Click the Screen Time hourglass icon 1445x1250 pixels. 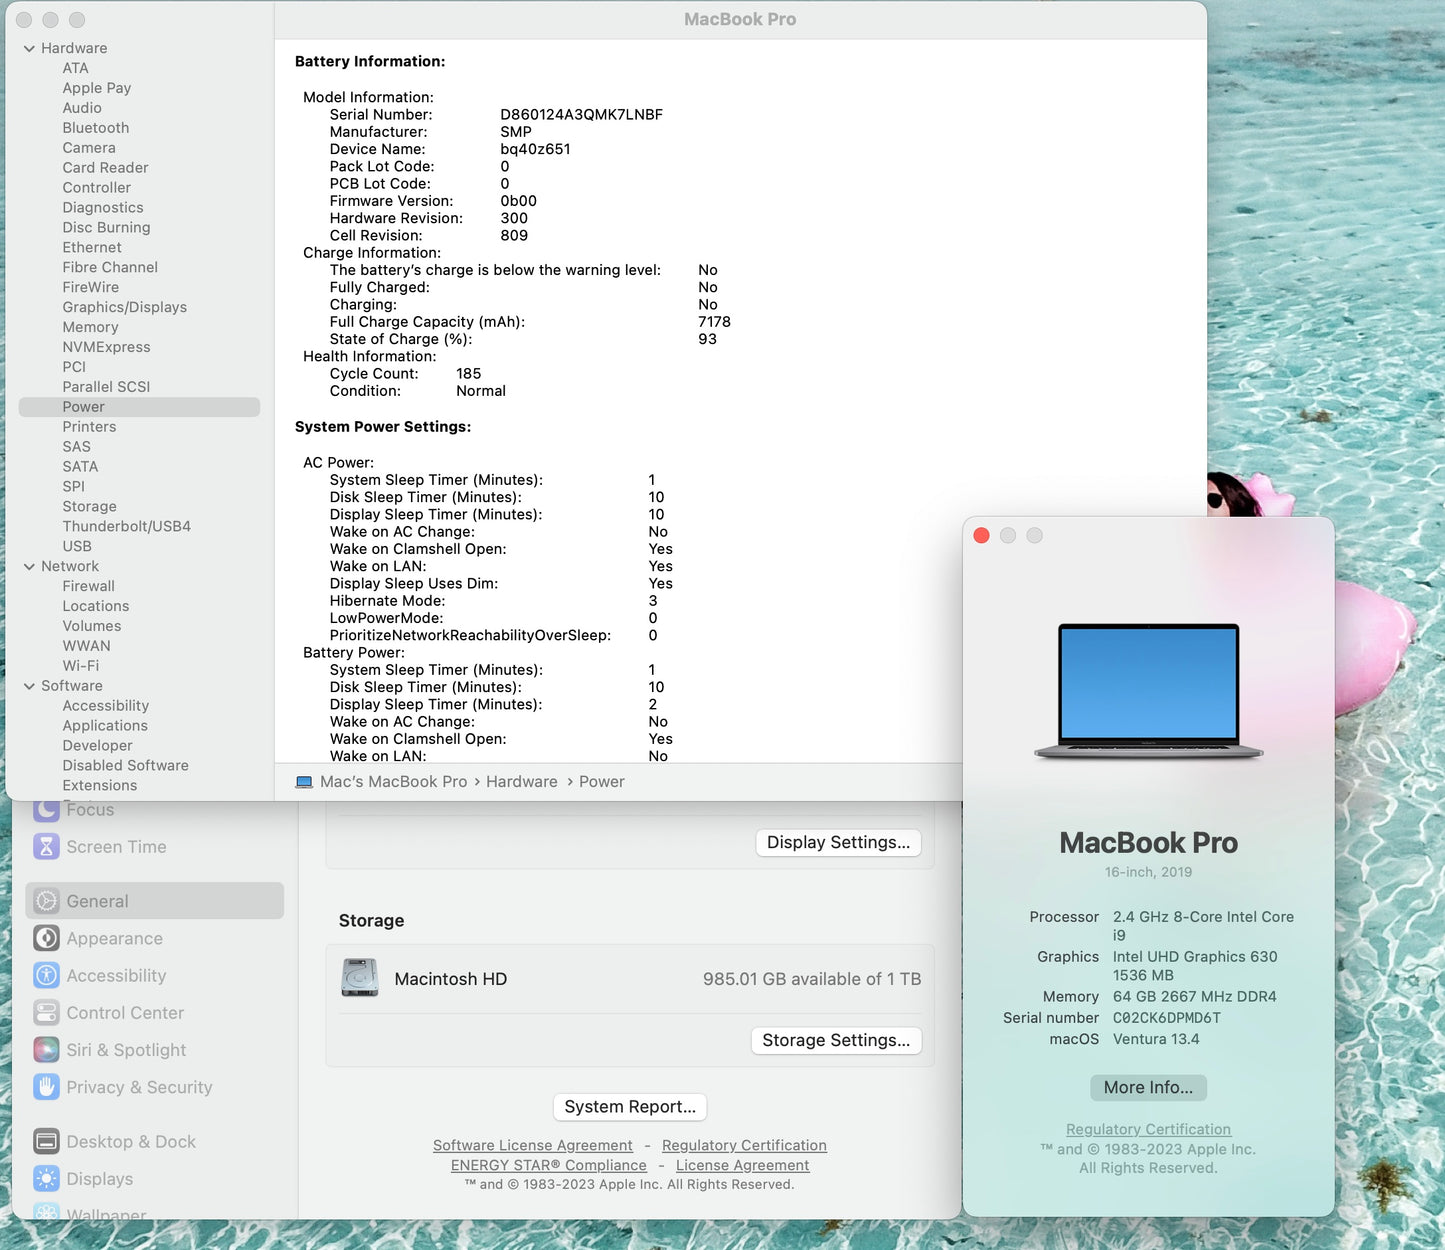[x=46, y=847]
